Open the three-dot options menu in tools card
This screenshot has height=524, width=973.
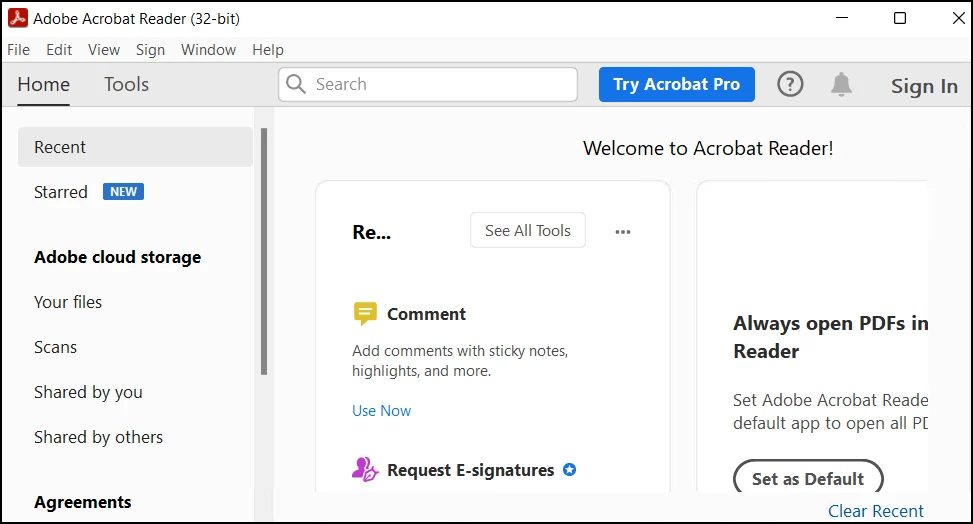[622, 232]
